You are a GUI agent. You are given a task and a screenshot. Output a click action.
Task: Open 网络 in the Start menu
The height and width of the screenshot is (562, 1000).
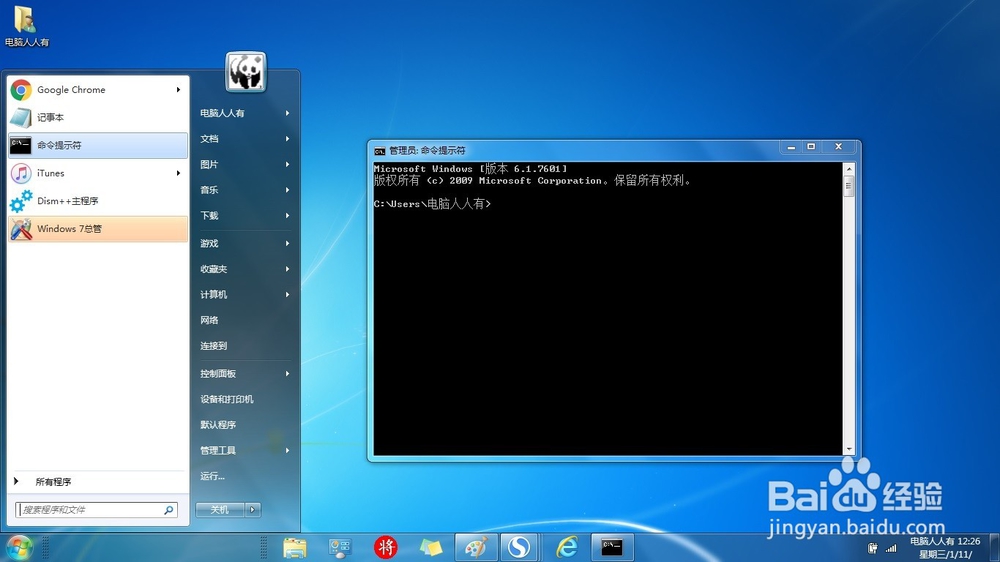point(245,320)
